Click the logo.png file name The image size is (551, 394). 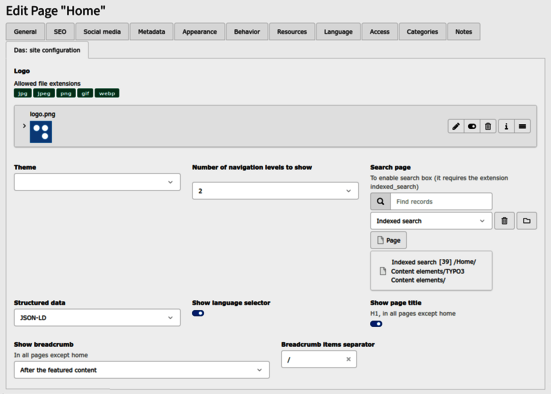tap(42, 114)
